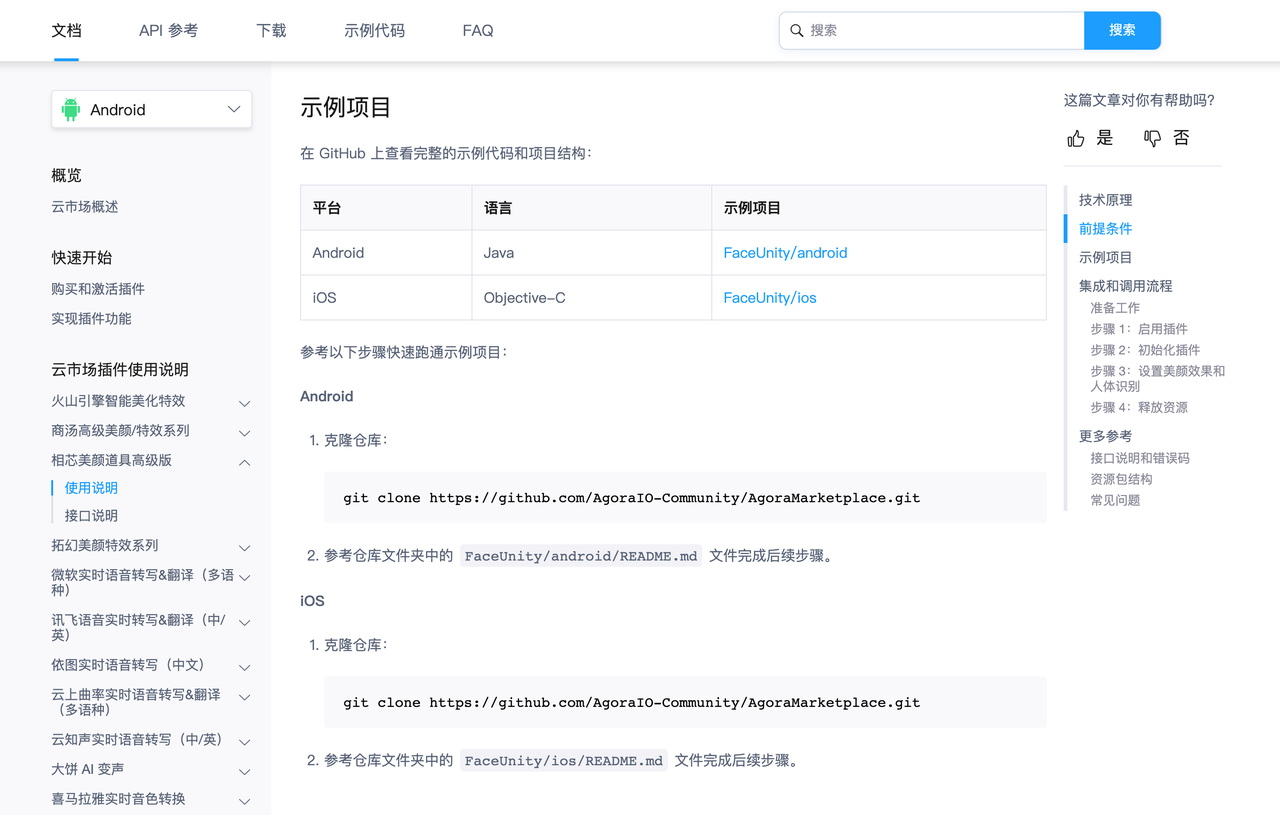Jump to 步骤 4：释放资源
Image resolution: width=1280 pixels, height=815 pixels.
click(x=1139, y=407)
